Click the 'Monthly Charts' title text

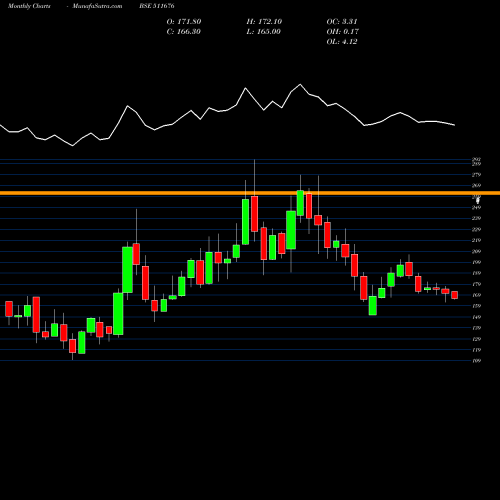tap(29, 6)
